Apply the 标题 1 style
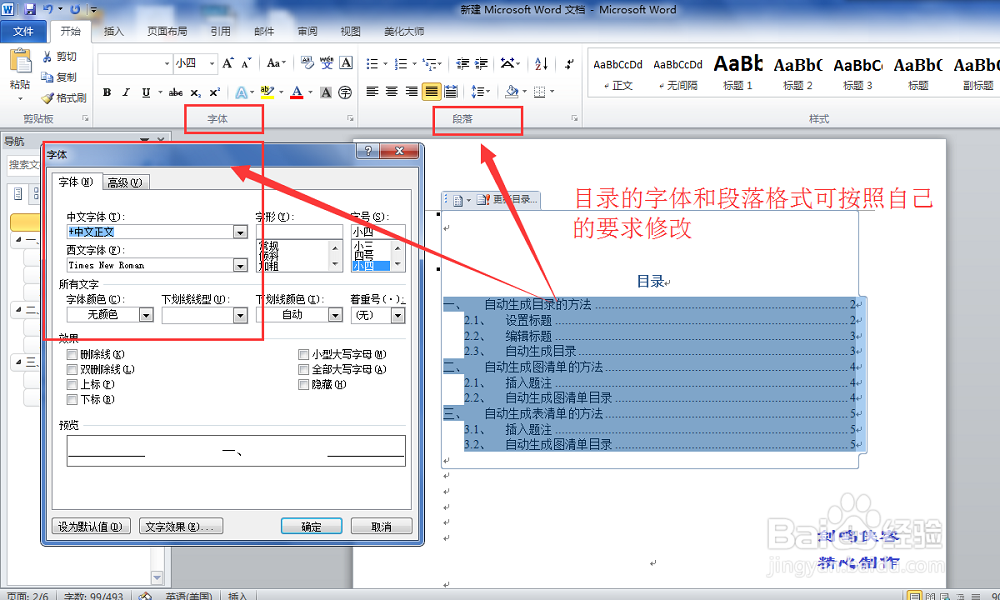 (x=738, y=73)
